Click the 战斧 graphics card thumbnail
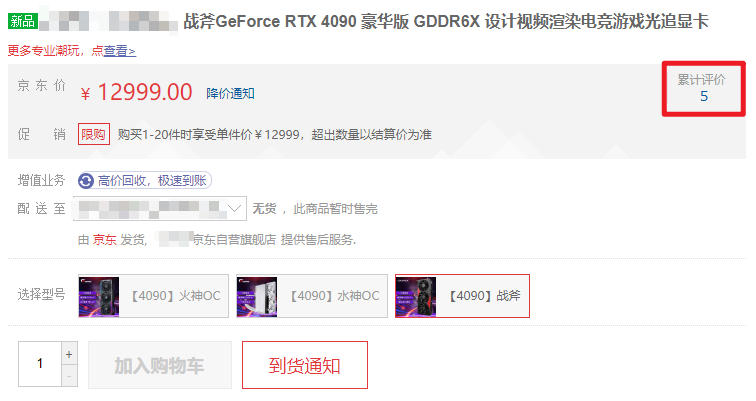The width and height of the screenshot is (756, 401). click(x=416, y=296)
